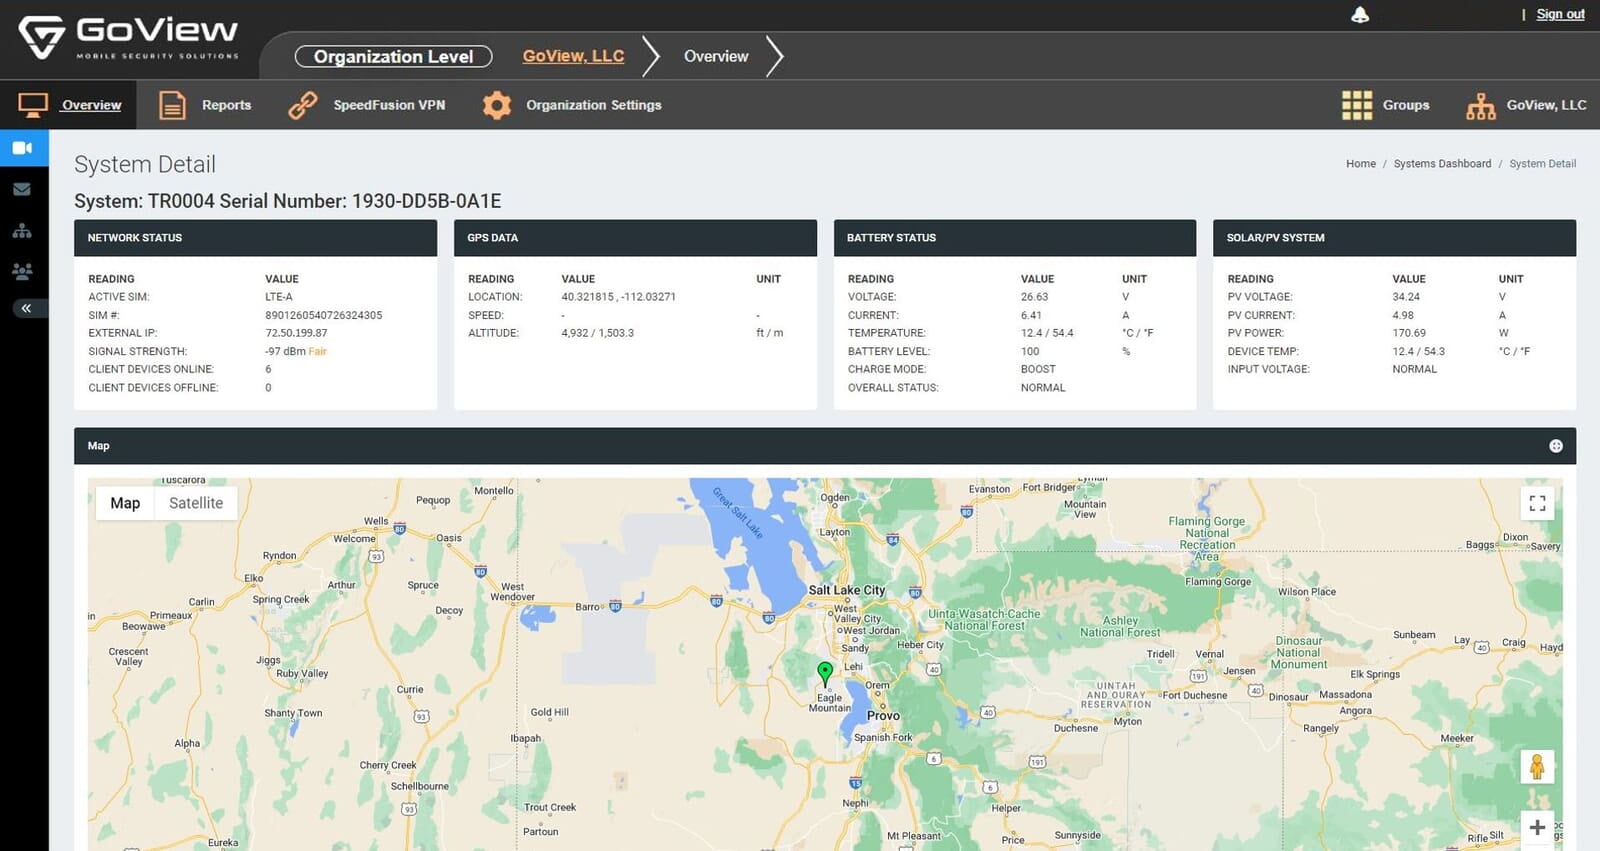
Task: Go to Home breadcrumb
Action: click(1361, 164)
